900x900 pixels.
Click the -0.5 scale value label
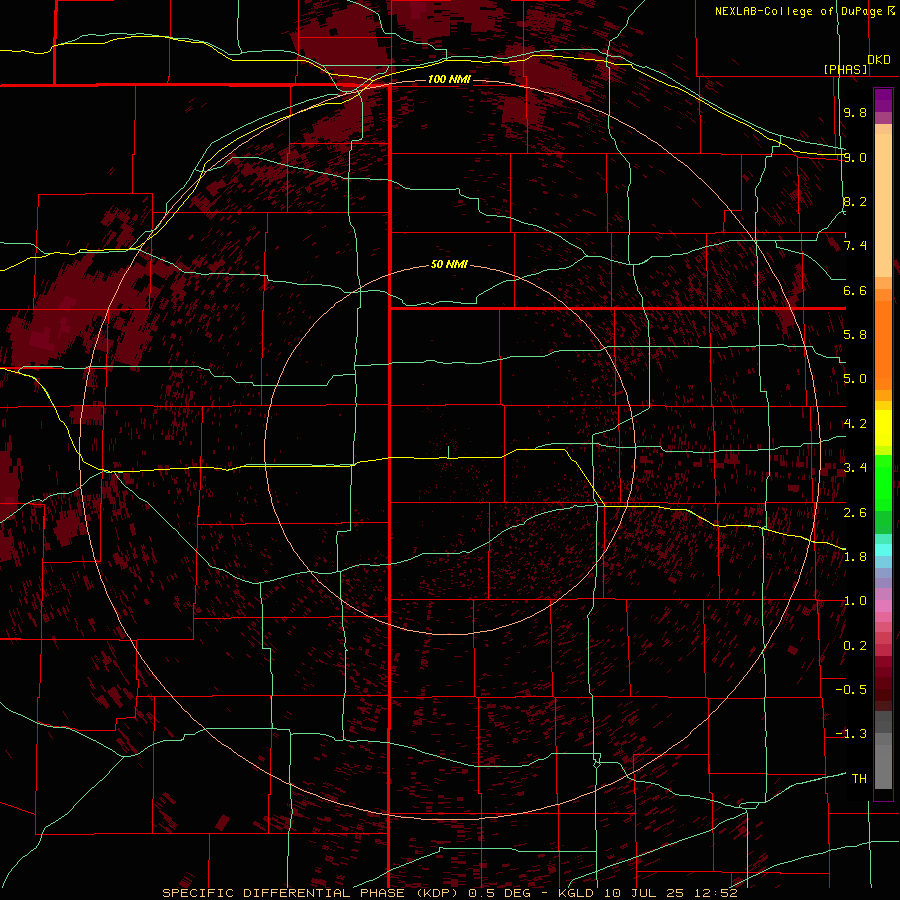point(851,689)
